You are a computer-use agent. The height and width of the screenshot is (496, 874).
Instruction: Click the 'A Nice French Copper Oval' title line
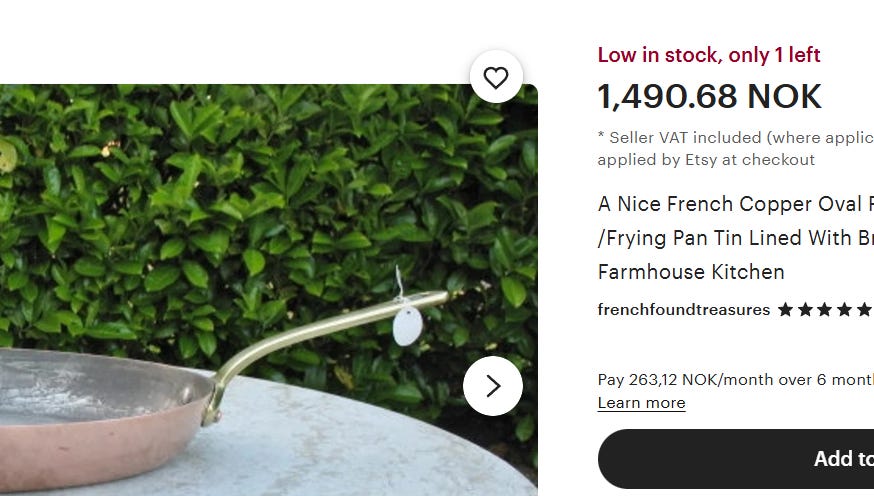tap(735, 204)
